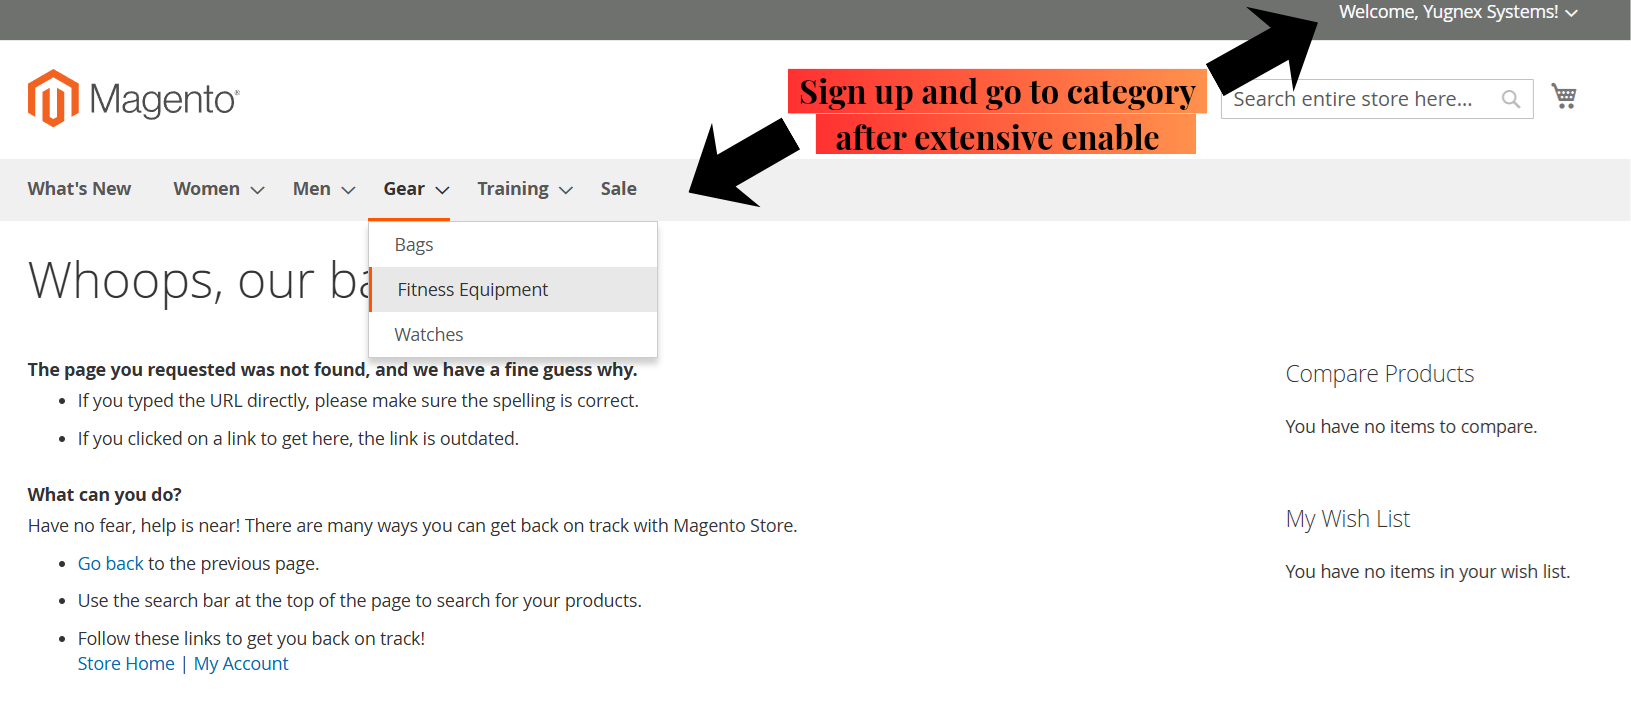Click the My Wish List heading
This screenshot has height=716, width=1631.
coord(1348,519)
